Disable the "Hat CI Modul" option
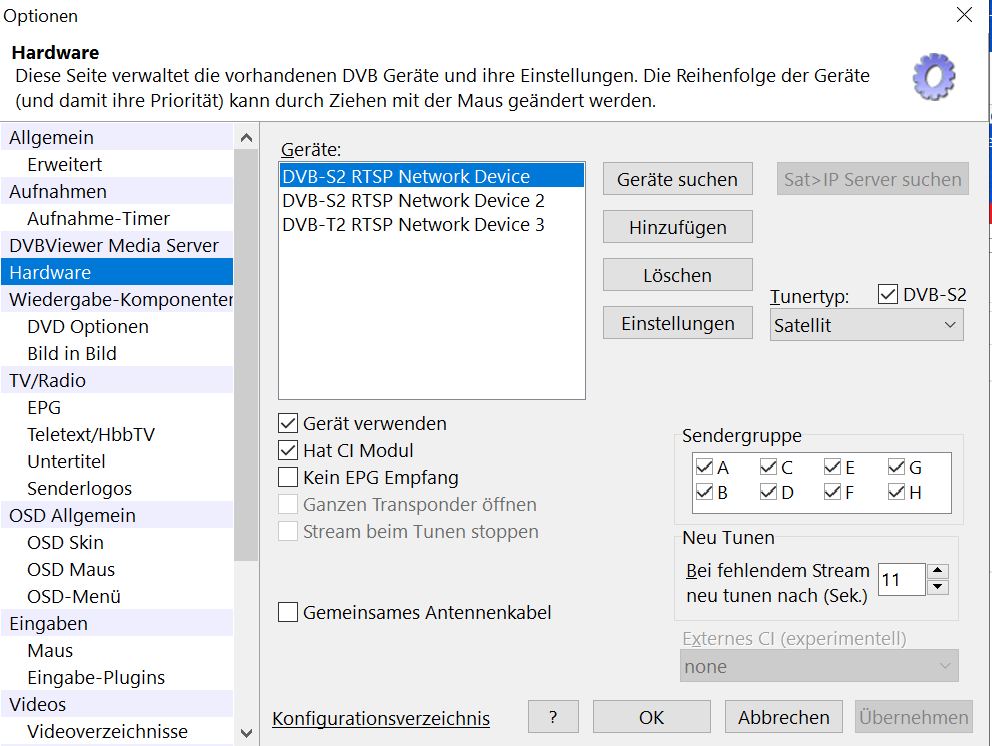Viewport: 992px width, 746px height. point(288,451)
